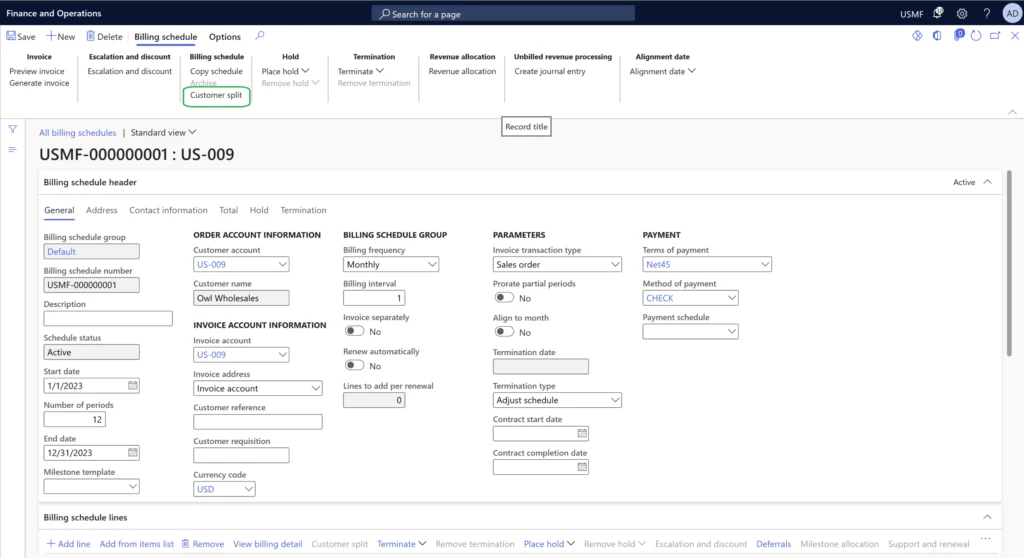Screen dimensions: 1024x558
Task: Click Customer split in the ribbon
Action: point(216,95)
